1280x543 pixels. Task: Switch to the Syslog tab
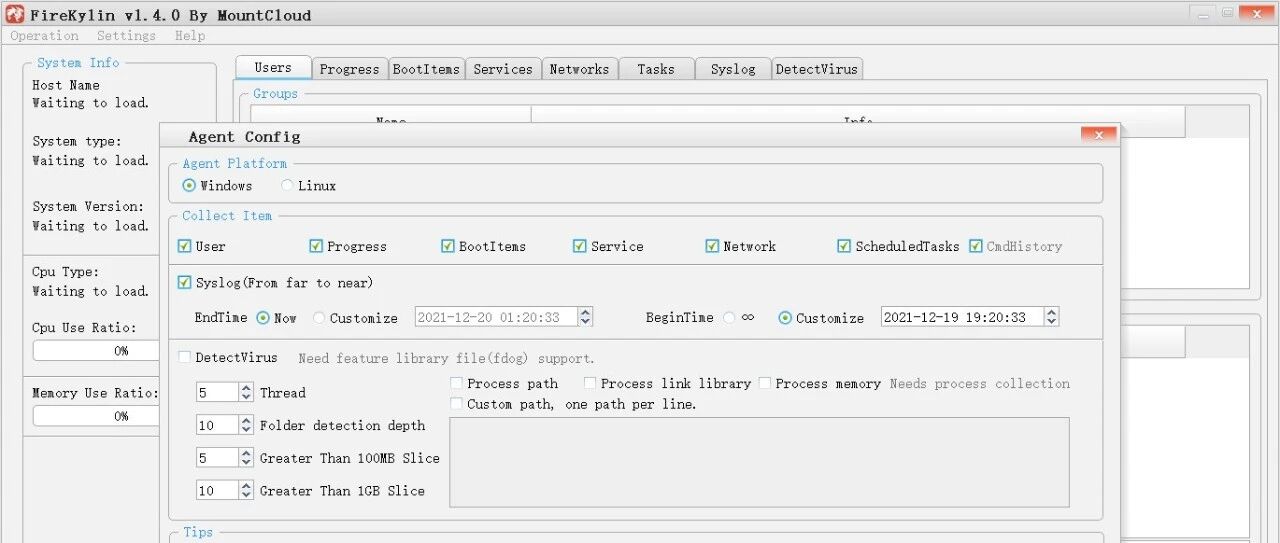pyautogui.click(x=733, y=69)
